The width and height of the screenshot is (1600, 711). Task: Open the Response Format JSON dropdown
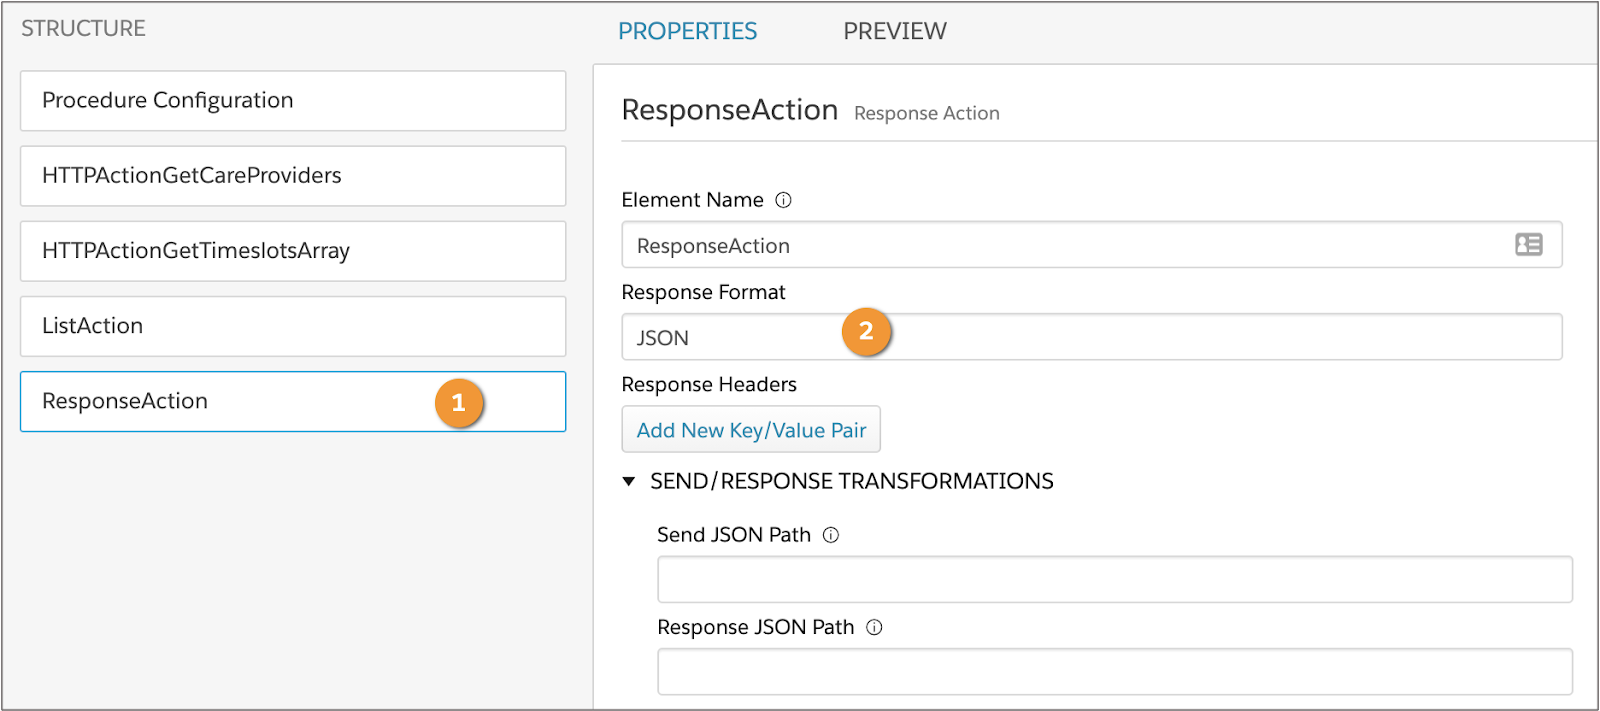[x=1092, y=337]
